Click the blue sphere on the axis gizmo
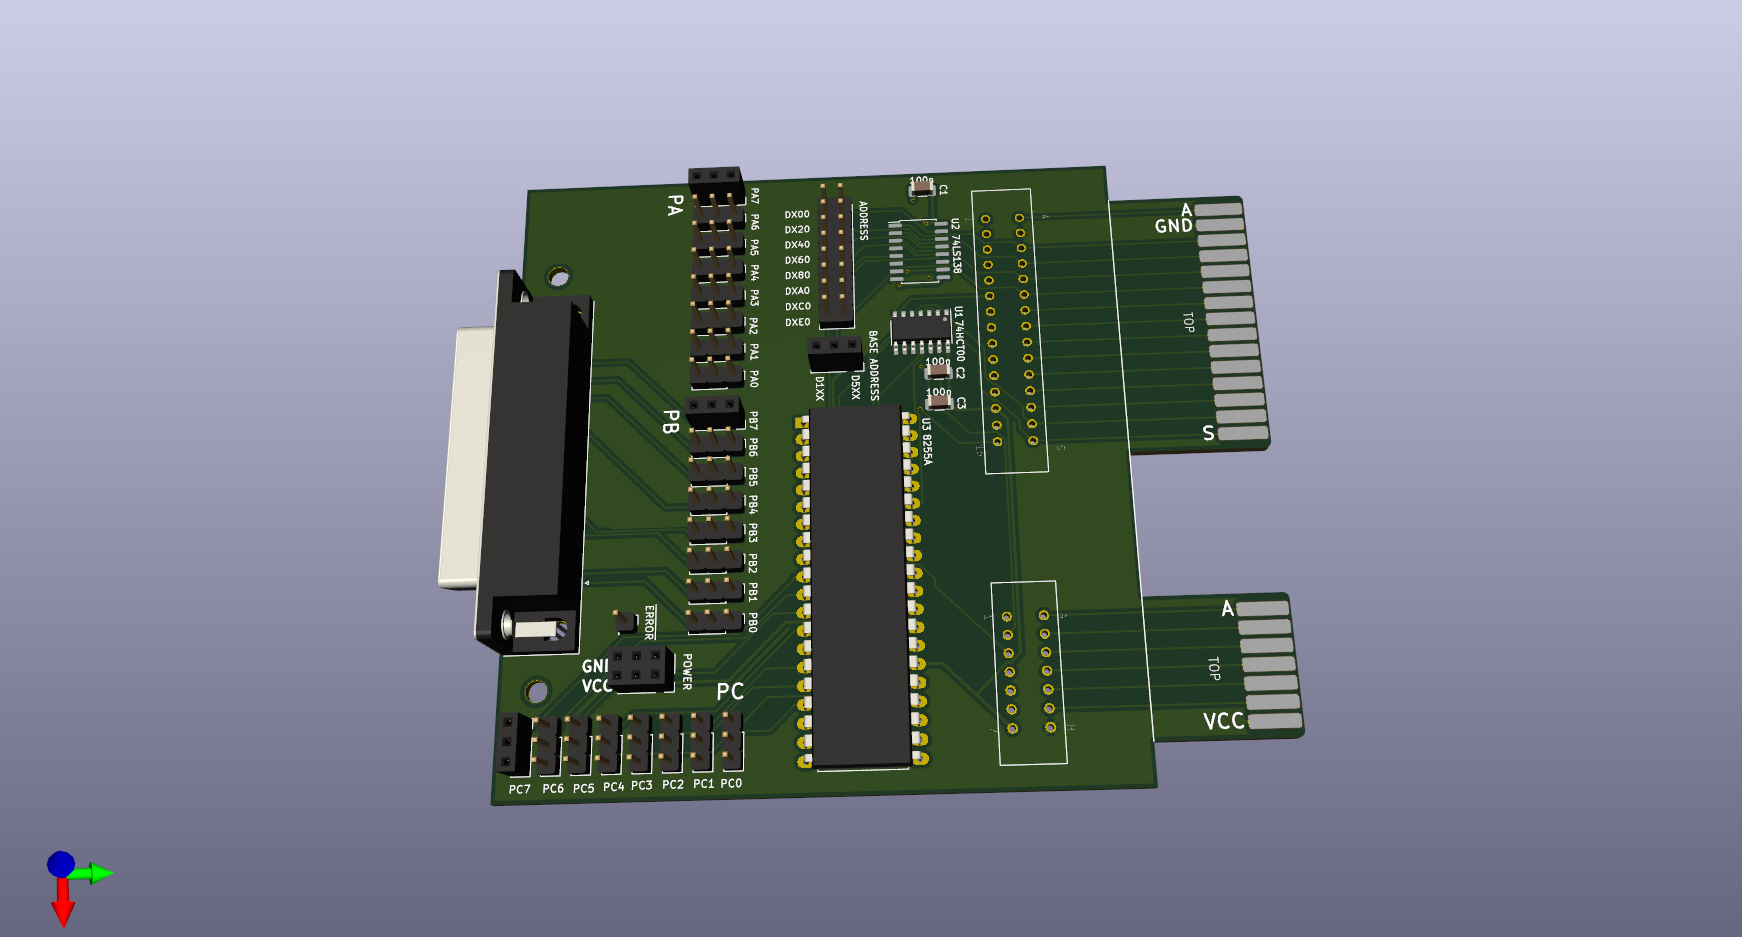This screenshot has width=1742, height=937. [61, 863]
